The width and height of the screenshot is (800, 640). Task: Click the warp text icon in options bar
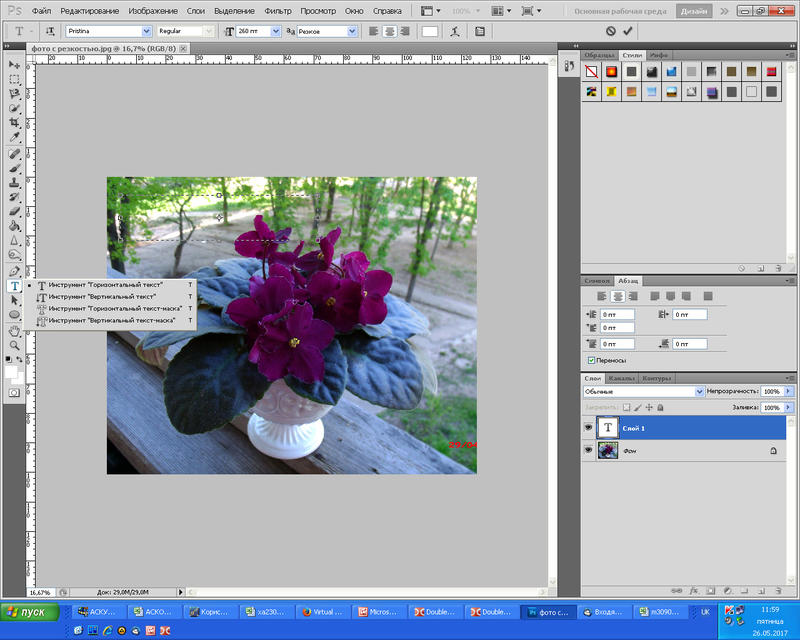click(456, 32)
